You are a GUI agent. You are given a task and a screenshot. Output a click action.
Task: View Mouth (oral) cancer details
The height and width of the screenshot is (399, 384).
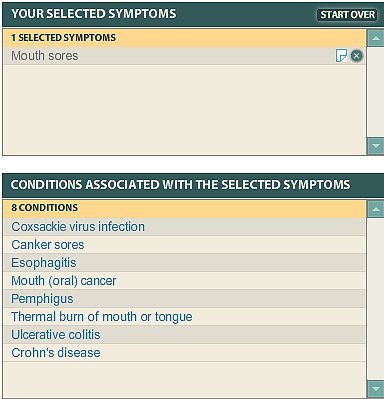64,281
